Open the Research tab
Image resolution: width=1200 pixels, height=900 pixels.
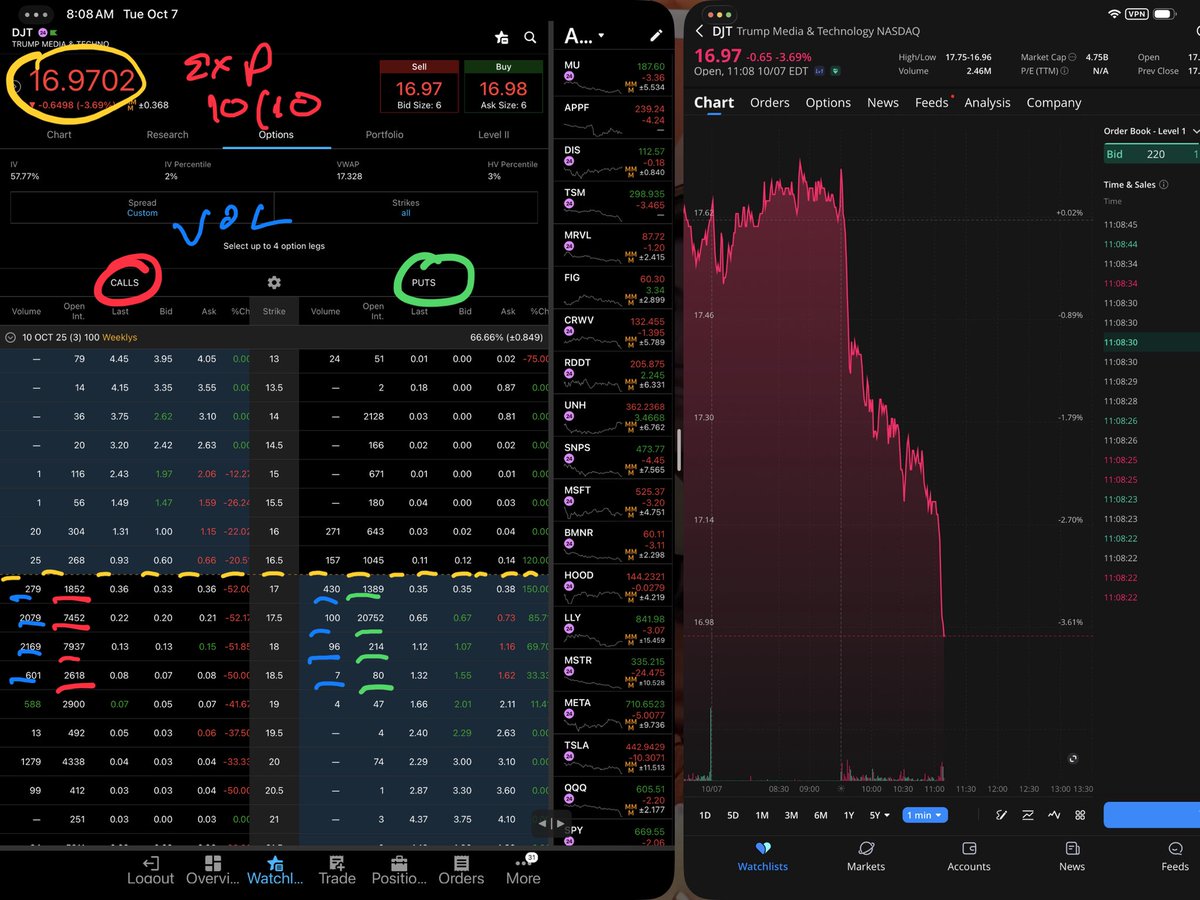[167, 134]
